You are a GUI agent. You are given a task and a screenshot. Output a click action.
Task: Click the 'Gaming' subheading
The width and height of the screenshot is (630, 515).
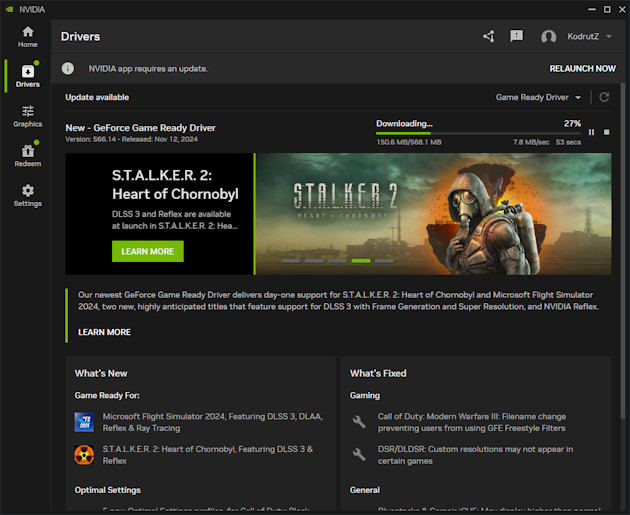(x=364, y=395)
